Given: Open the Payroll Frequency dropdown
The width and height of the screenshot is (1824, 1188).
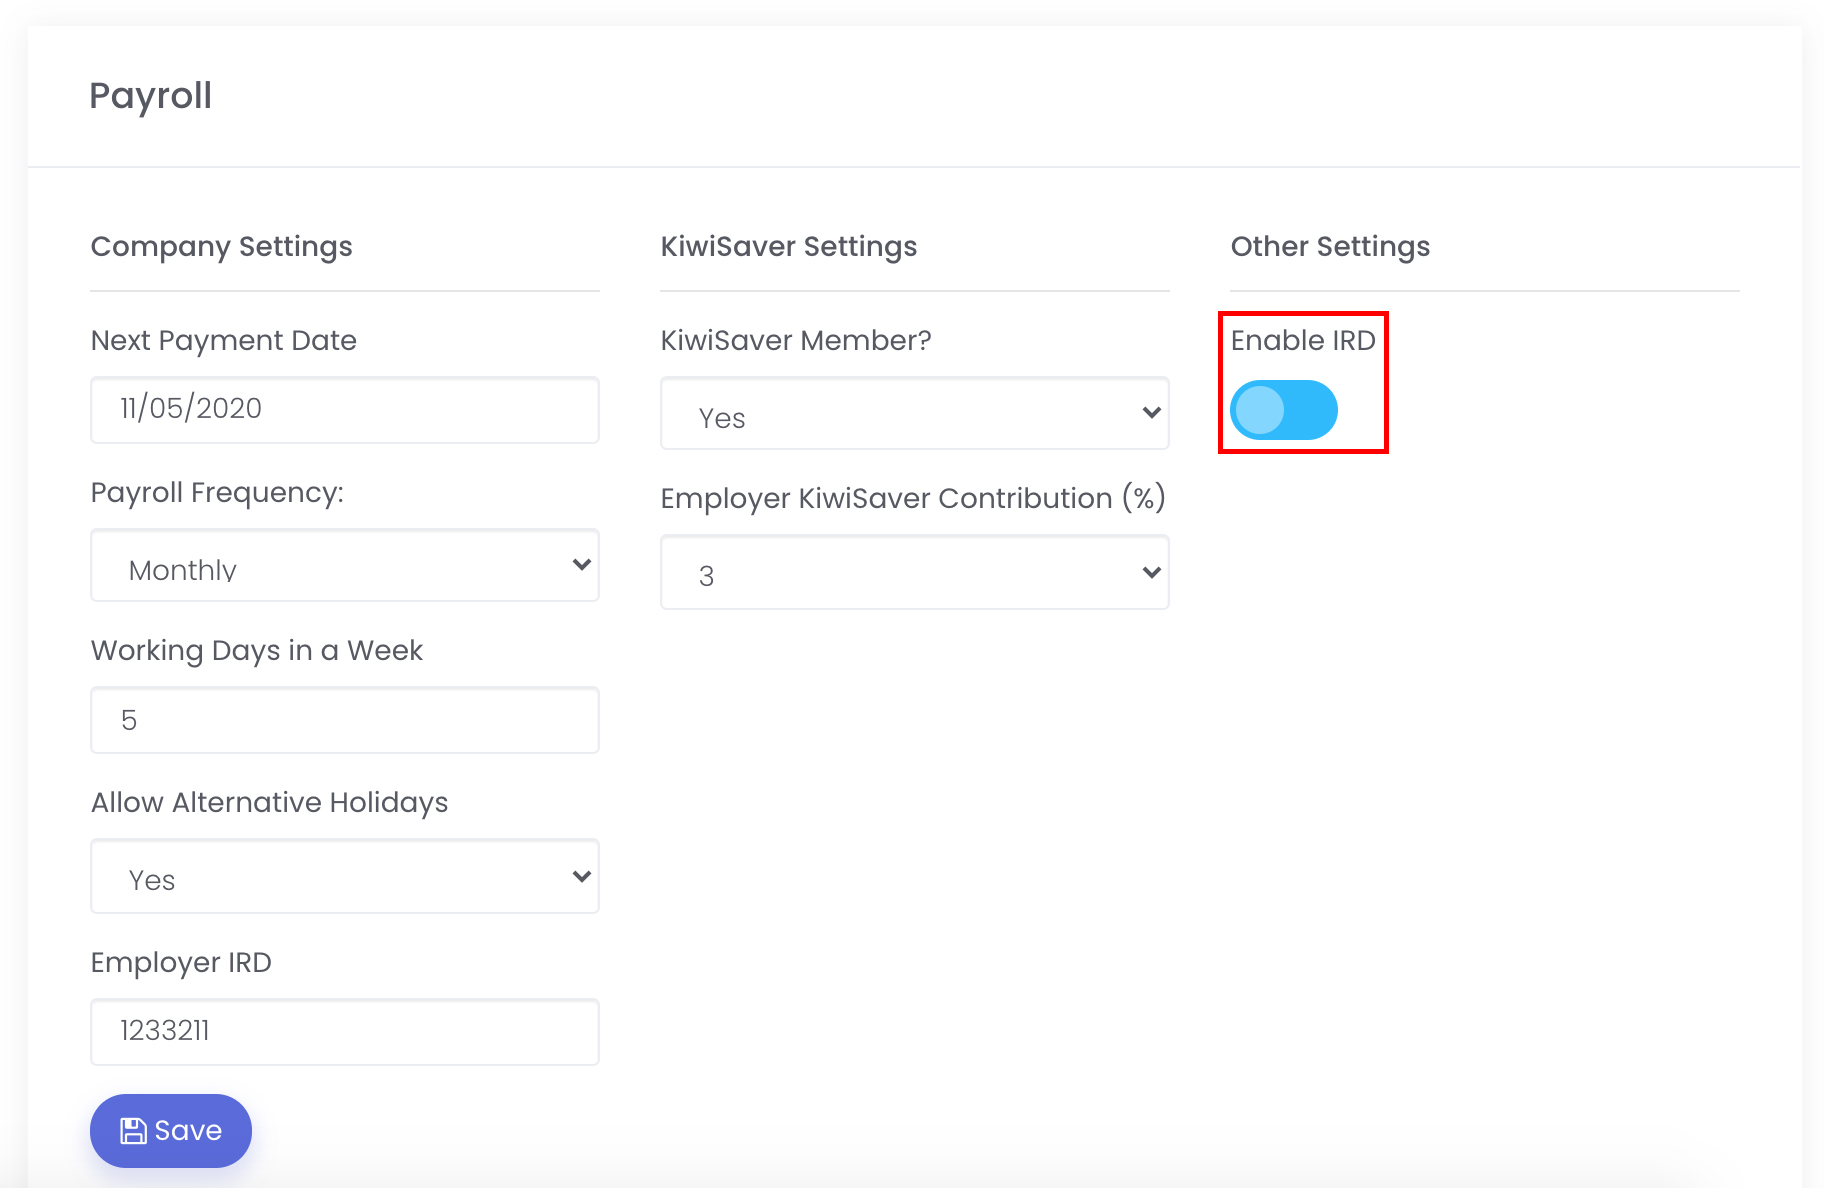Looking at the screenshot, I should point(345,566).
